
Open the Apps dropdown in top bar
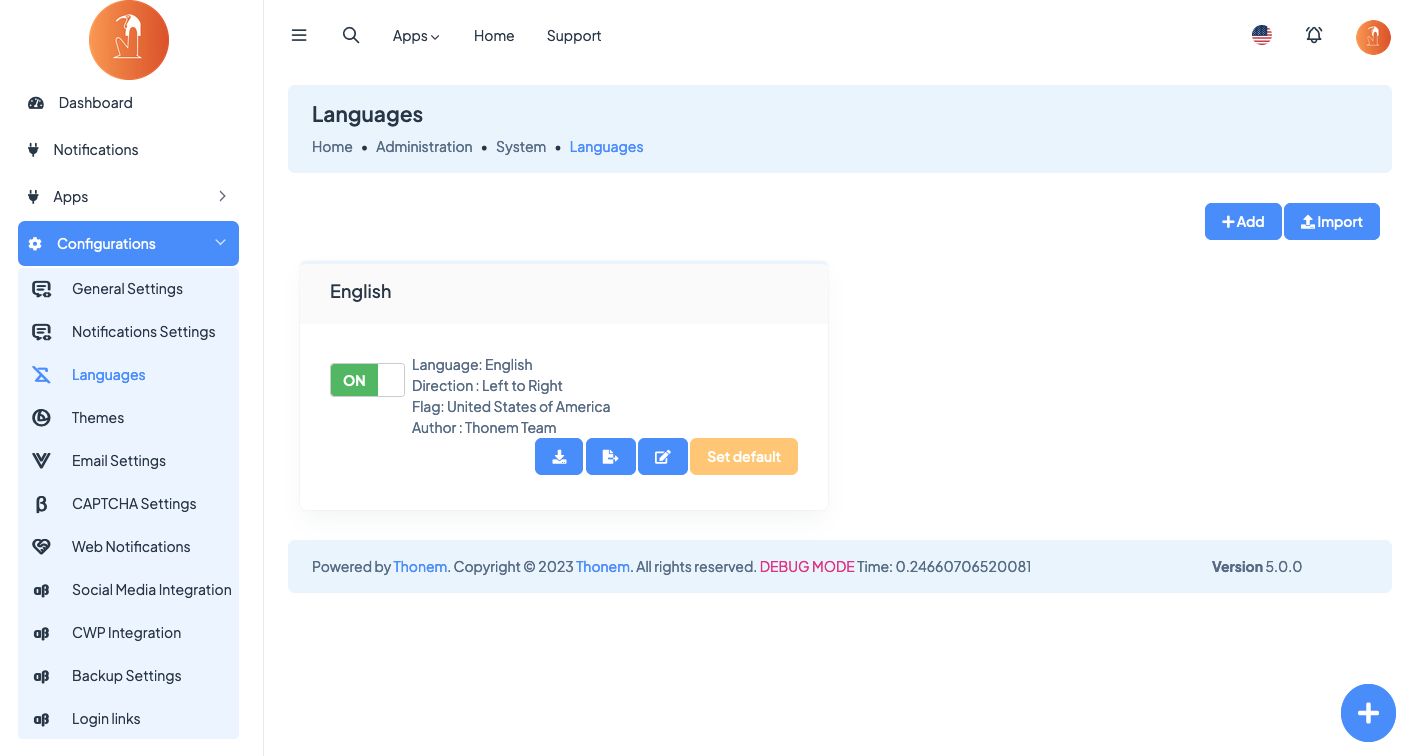click(416, 36)
